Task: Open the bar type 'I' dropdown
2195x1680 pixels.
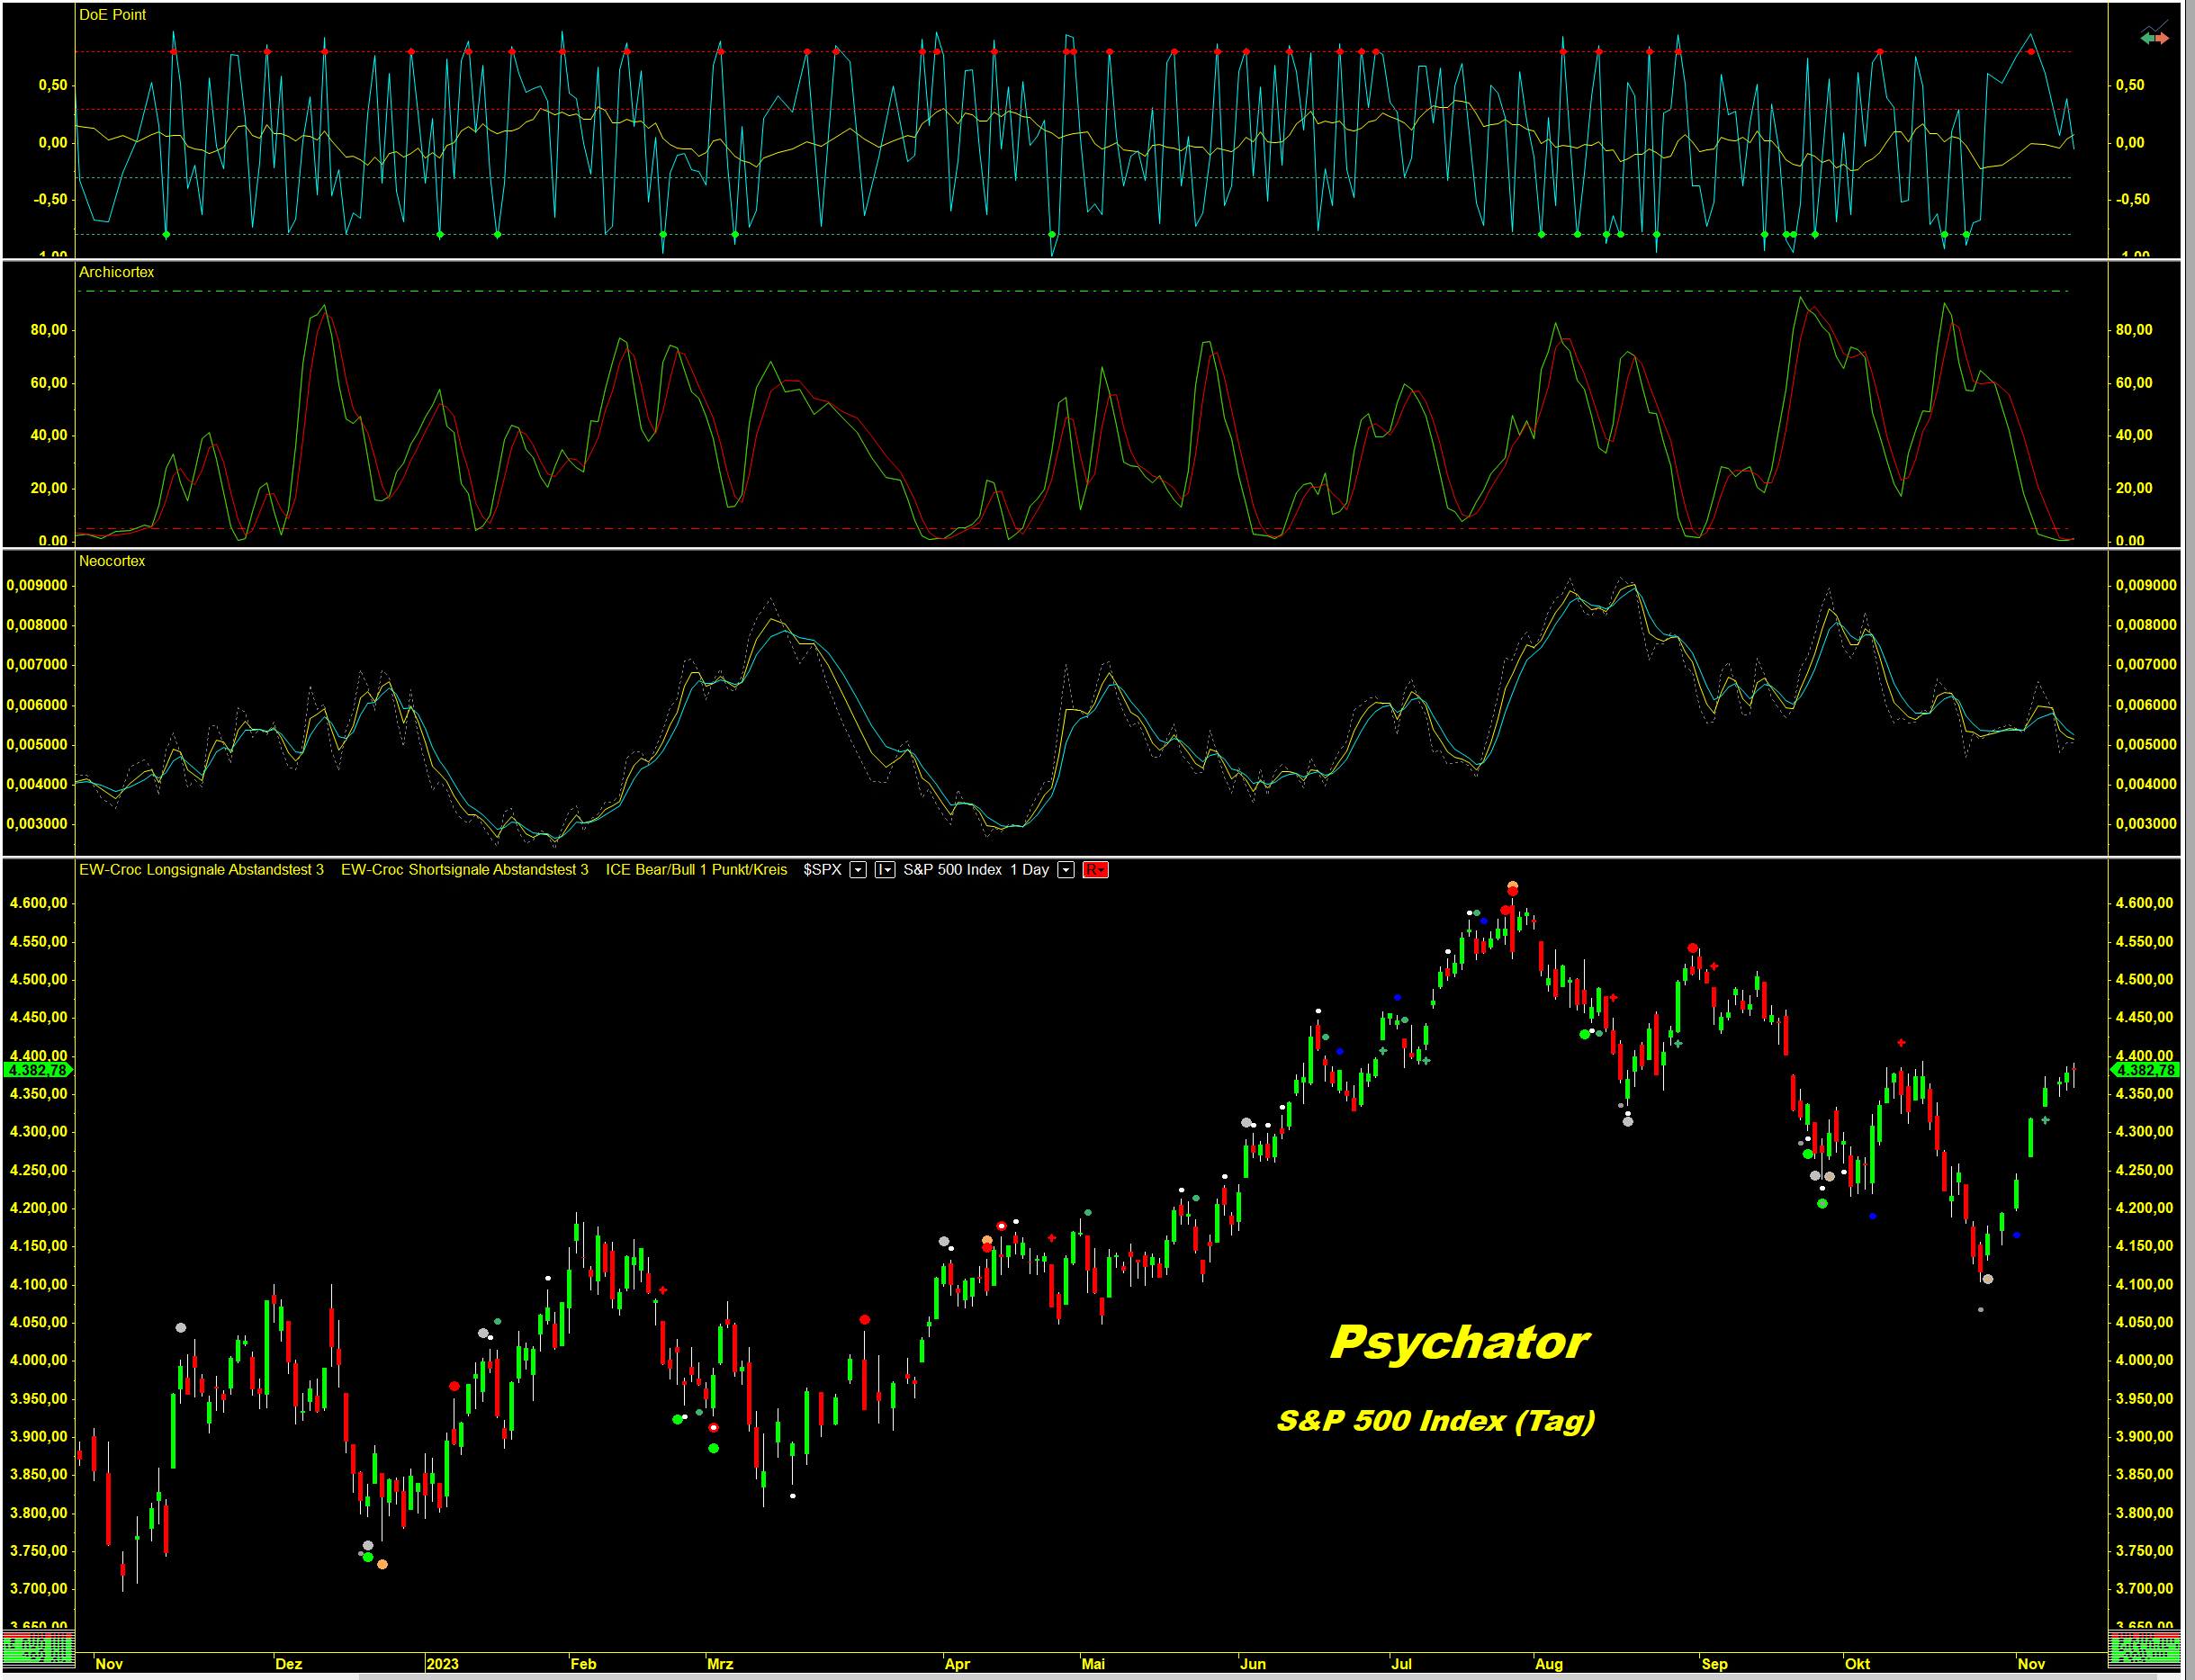Action: coord(885,870)
